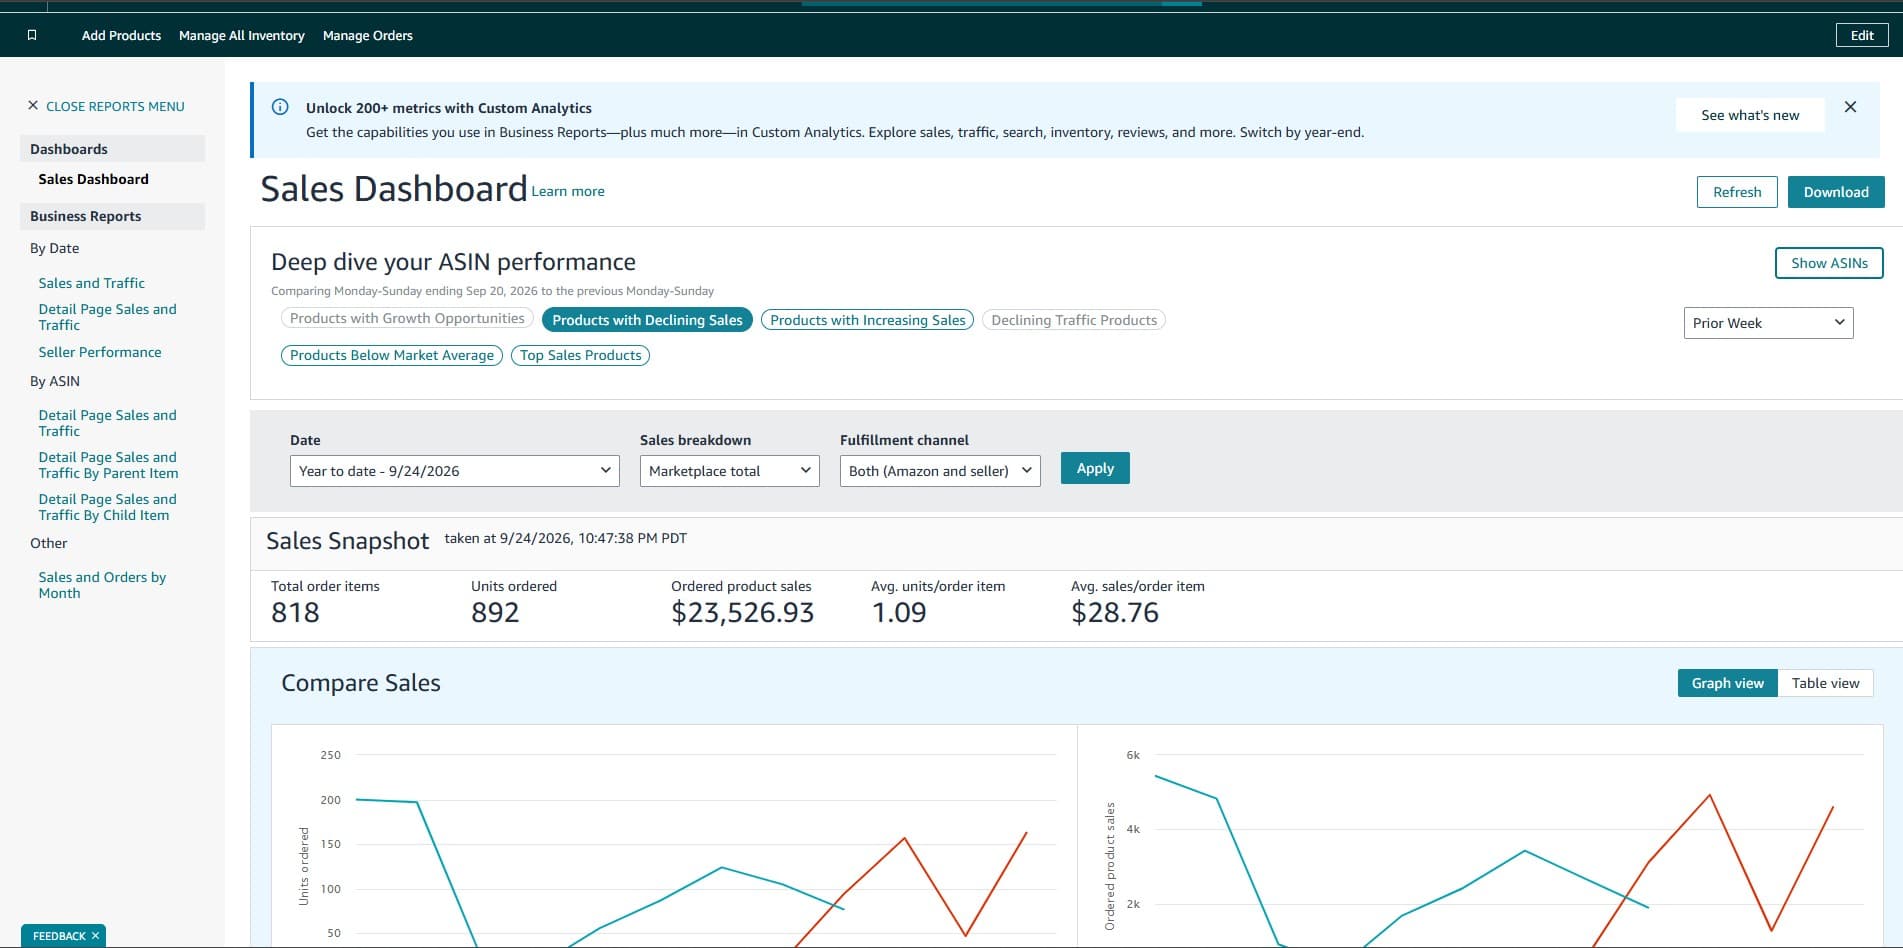The height and width of the screenshot is (948, 1903).
Task: Click Avg. sales/order item value $28.76
Action: tap(1115, 612)
